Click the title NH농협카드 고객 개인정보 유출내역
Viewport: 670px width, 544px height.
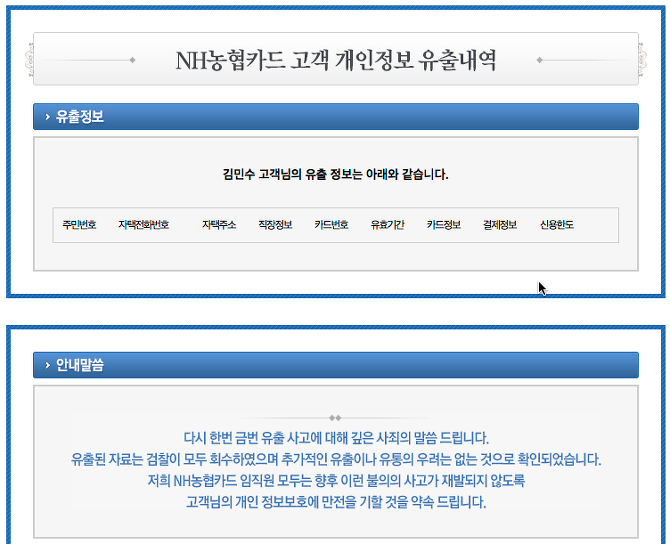coord(336,60)
